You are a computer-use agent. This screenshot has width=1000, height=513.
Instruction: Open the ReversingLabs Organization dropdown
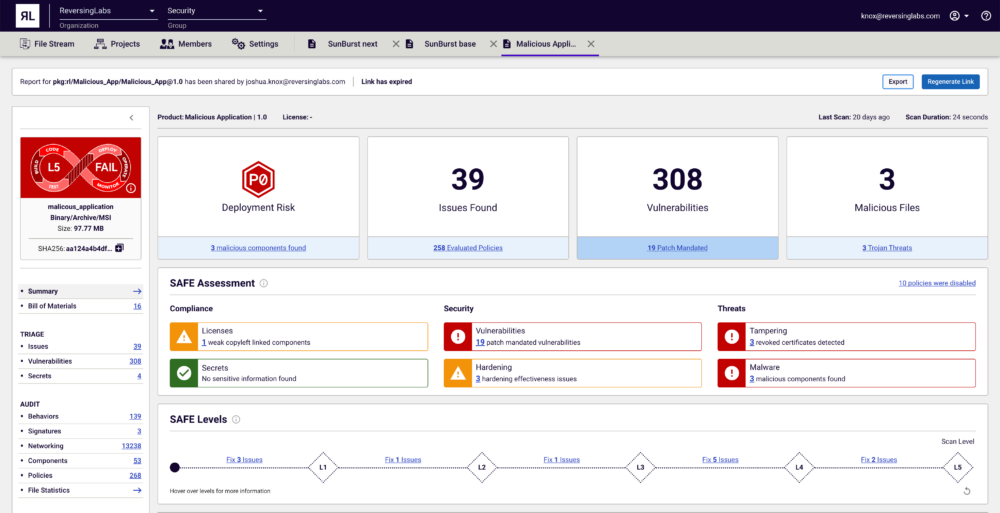[107, 11]
